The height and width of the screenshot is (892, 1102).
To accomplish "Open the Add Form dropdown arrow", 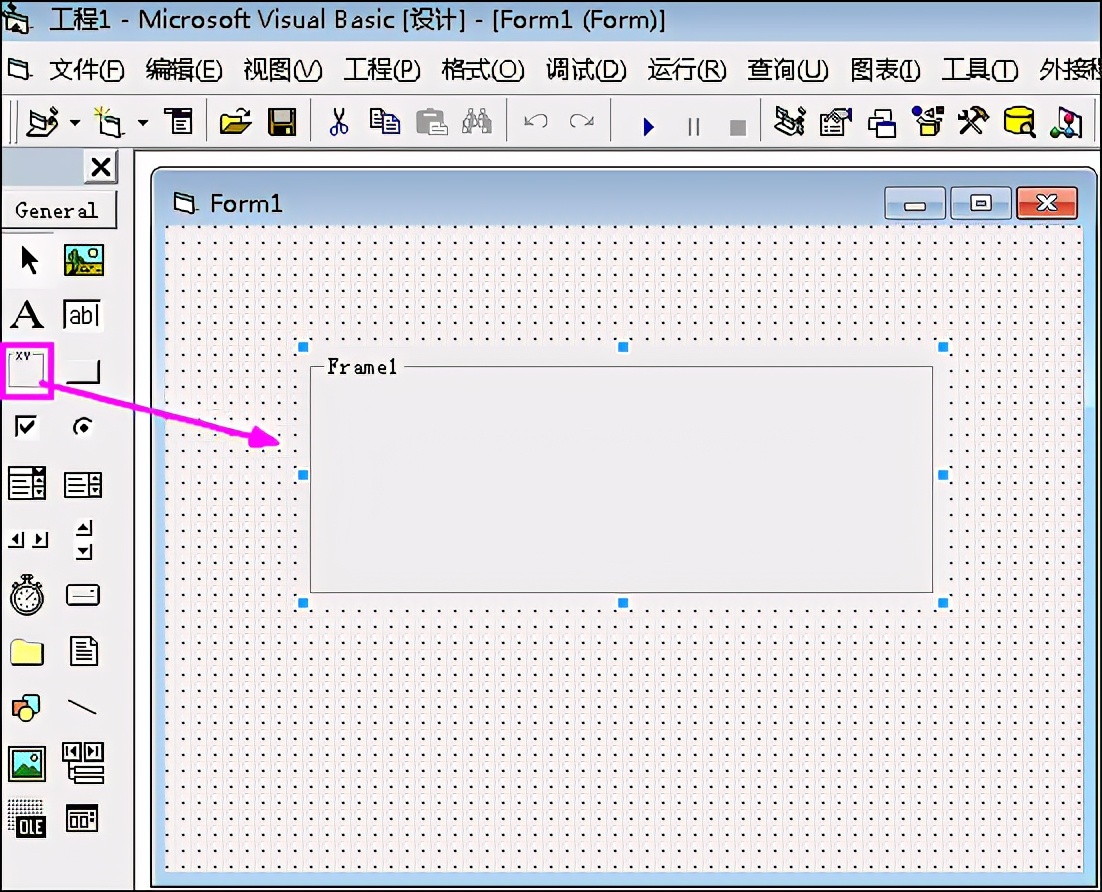I will coord(143,122).
